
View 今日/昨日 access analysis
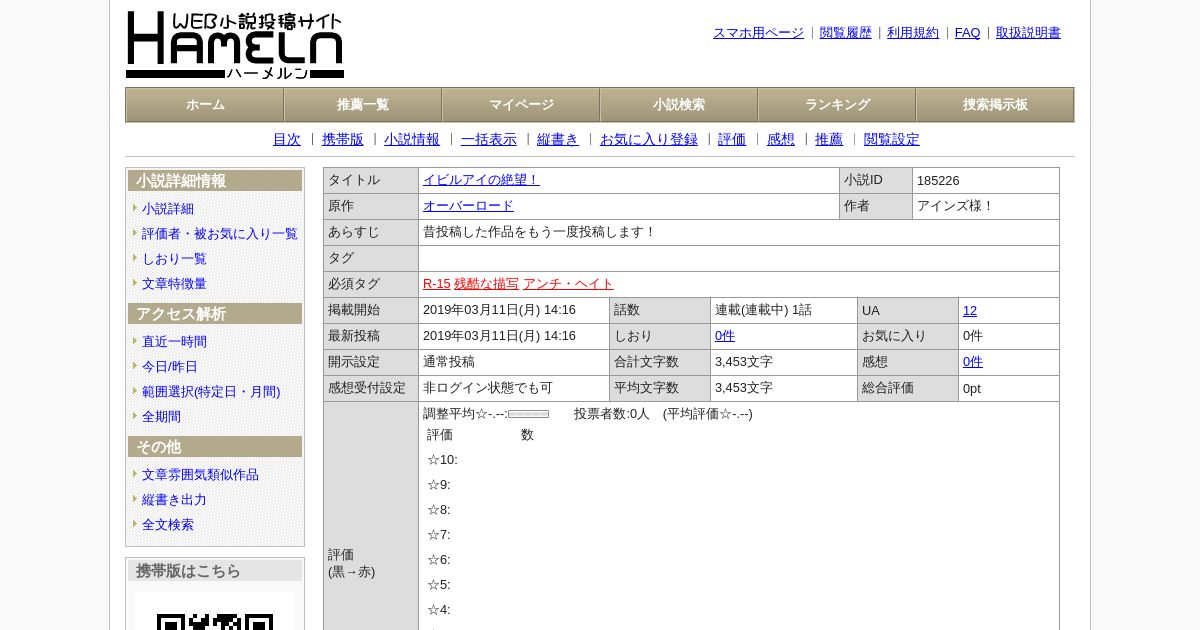click(x=170, y=367)
